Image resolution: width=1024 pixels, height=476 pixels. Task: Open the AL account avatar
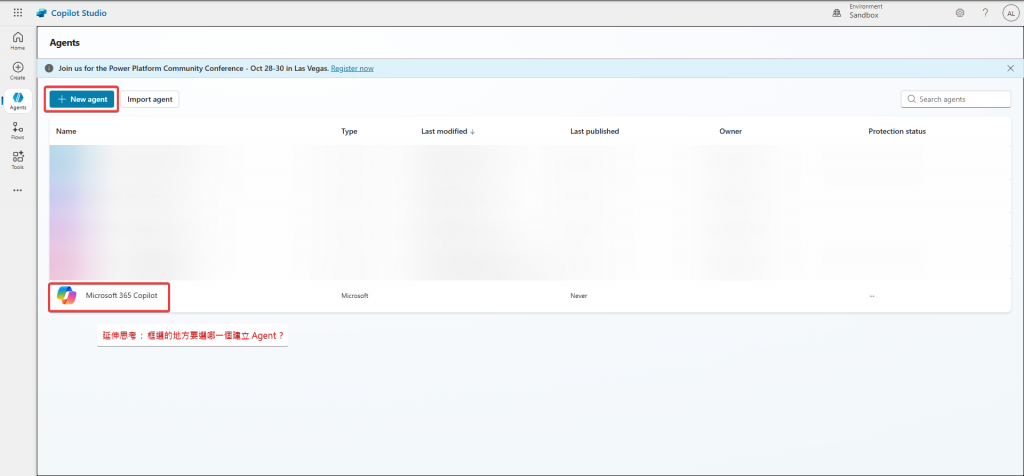pyautogui.click(x=1010, y=13)
